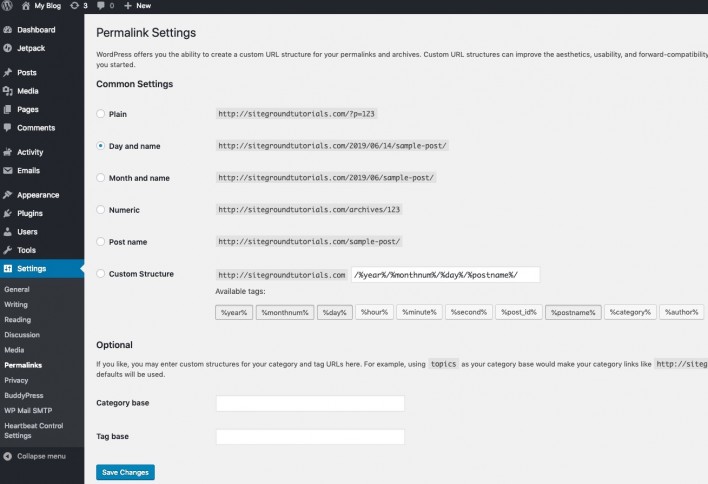Click the Activity icon
This screenshot has width=708, height=484.
[x=7, y=152]
